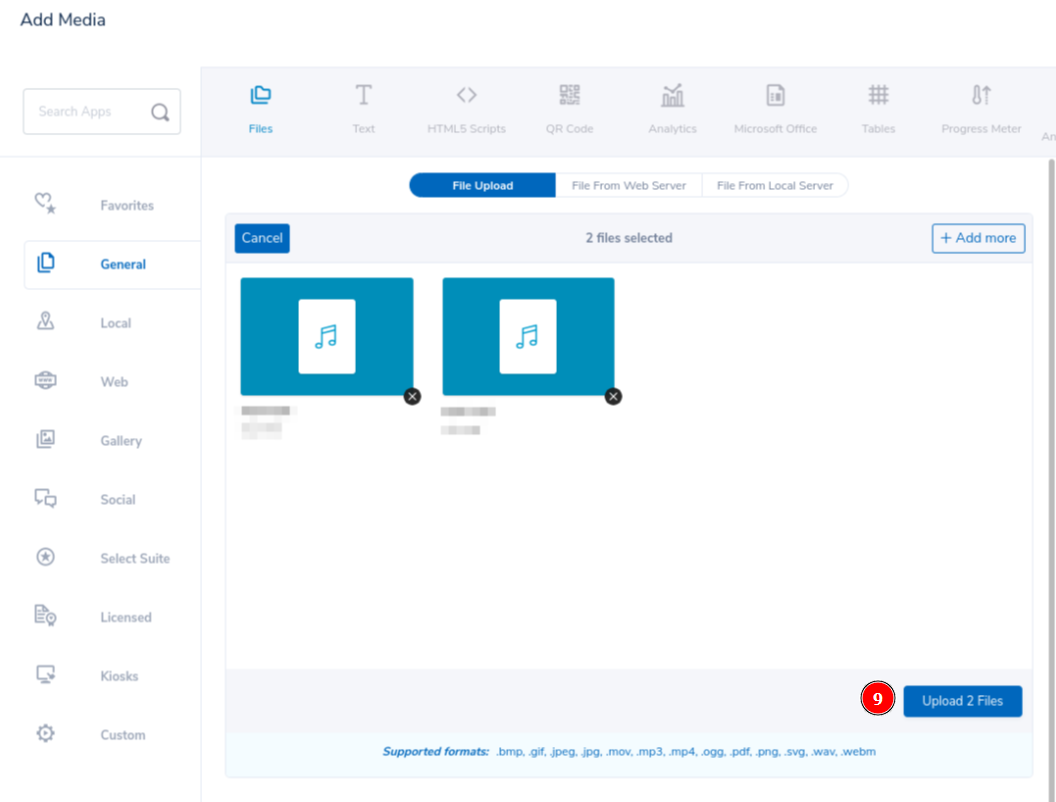The width and height of the screenshot is (1056, 802).
Task: Switch to File From Web Server tab
Action: (628, 185)
